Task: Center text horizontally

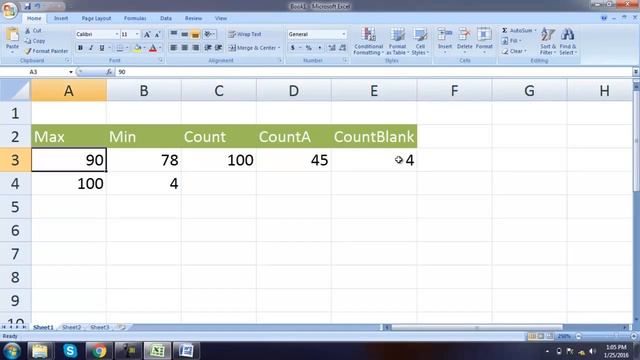Action: click(x=184, y=48)
